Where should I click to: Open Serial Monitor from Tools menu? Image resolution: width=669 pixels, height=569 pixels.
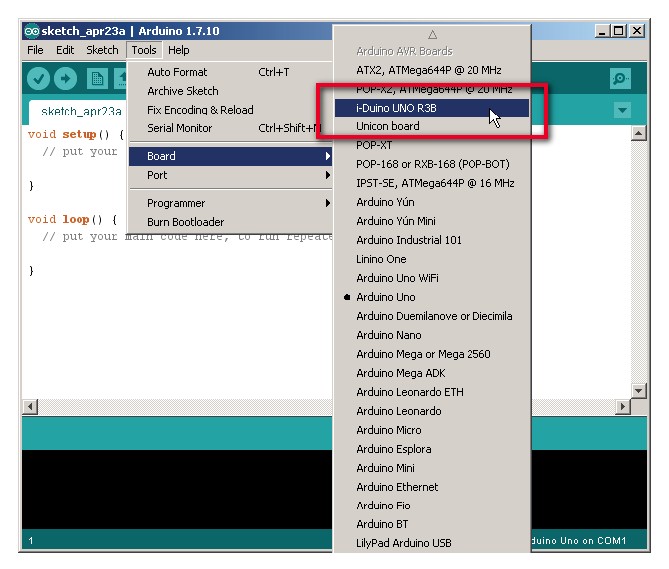(x=230, y=128)
